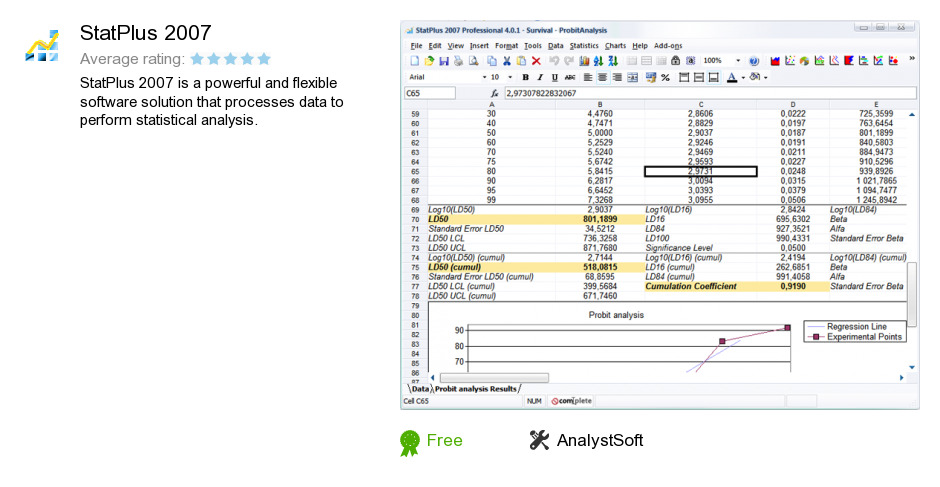The width and height of the screenshot is (940, 487).
Task: Click the Copy icon
Action: [492, 61]
